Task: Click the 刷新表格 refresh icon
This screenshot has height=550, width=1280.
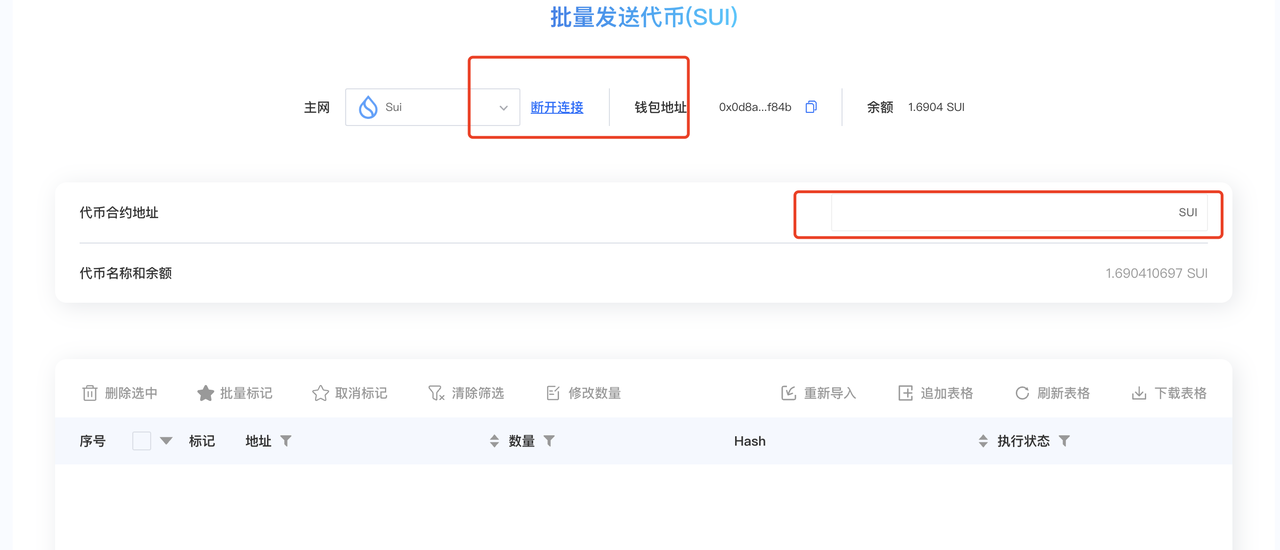Action: [1022, 393]
